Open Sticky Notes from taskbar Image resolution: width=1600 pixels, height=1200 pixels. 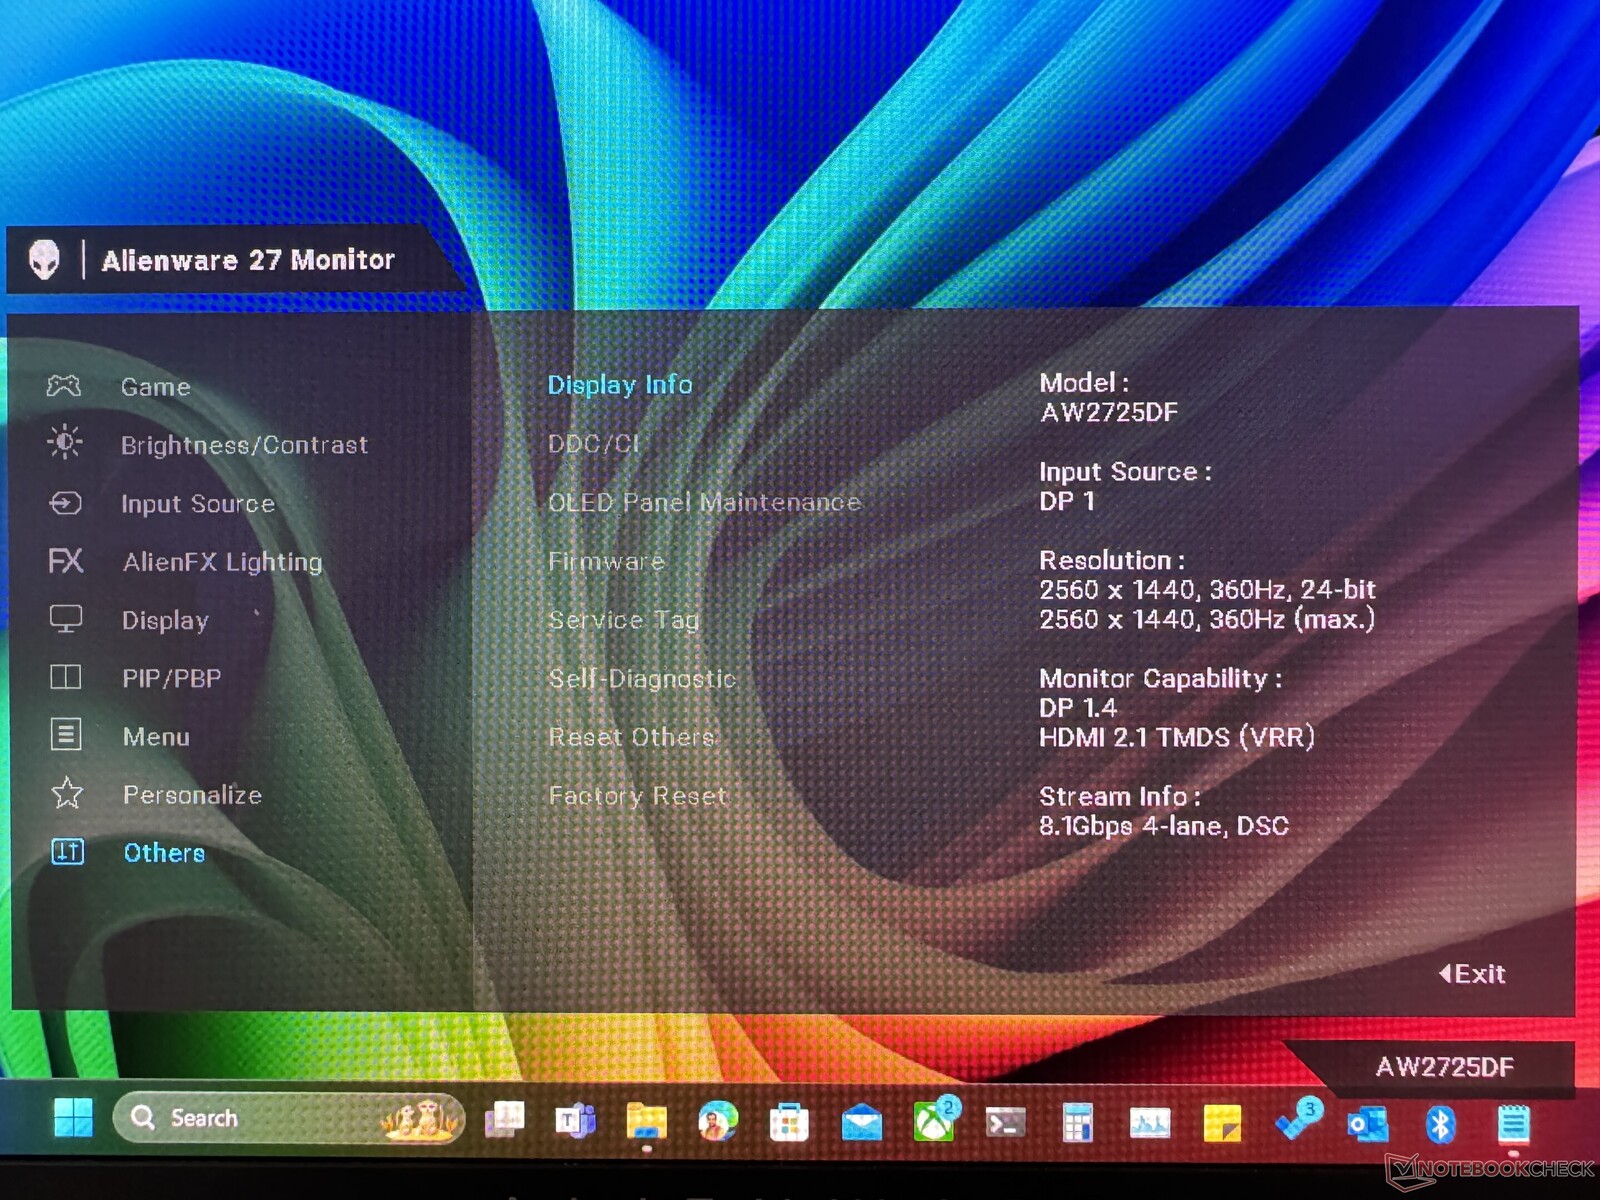coord(1222,1123)
